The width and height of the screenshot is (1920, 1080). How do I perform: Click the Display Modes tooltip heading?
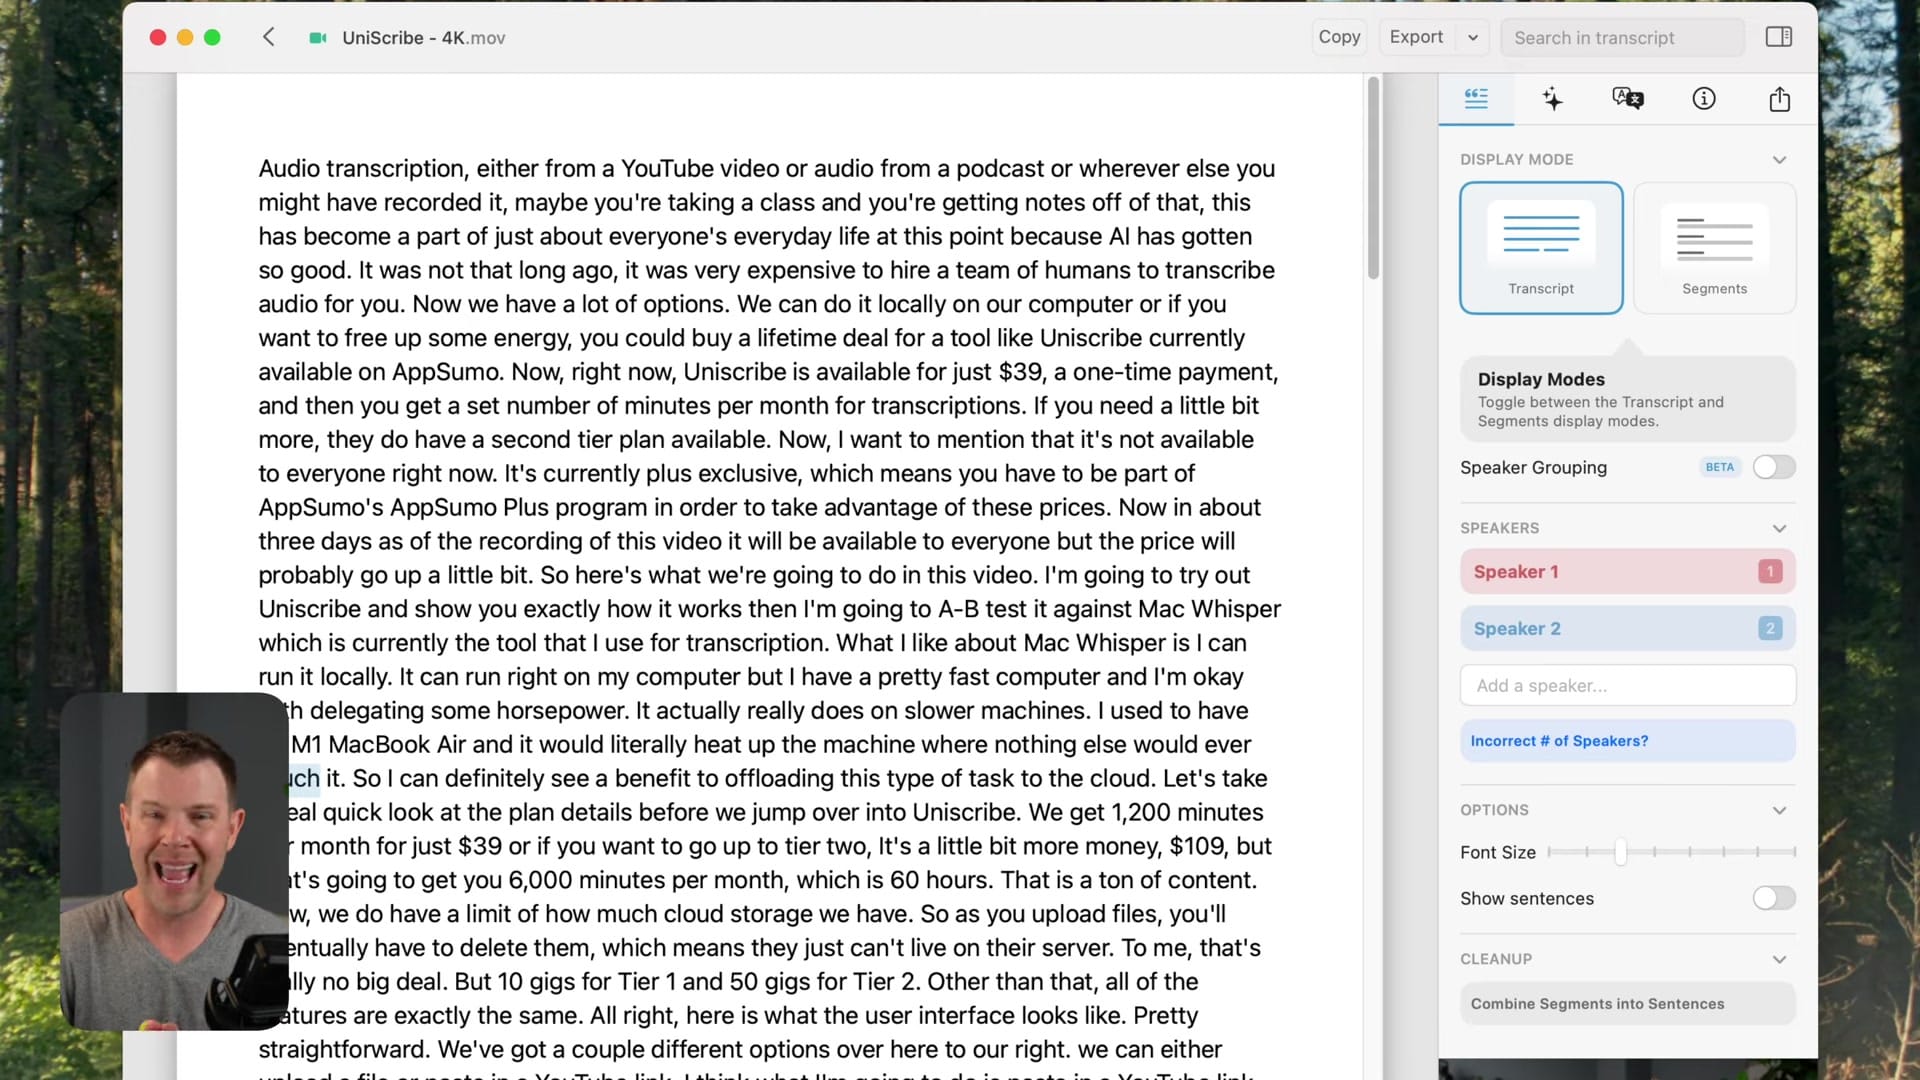point(1541,379)
